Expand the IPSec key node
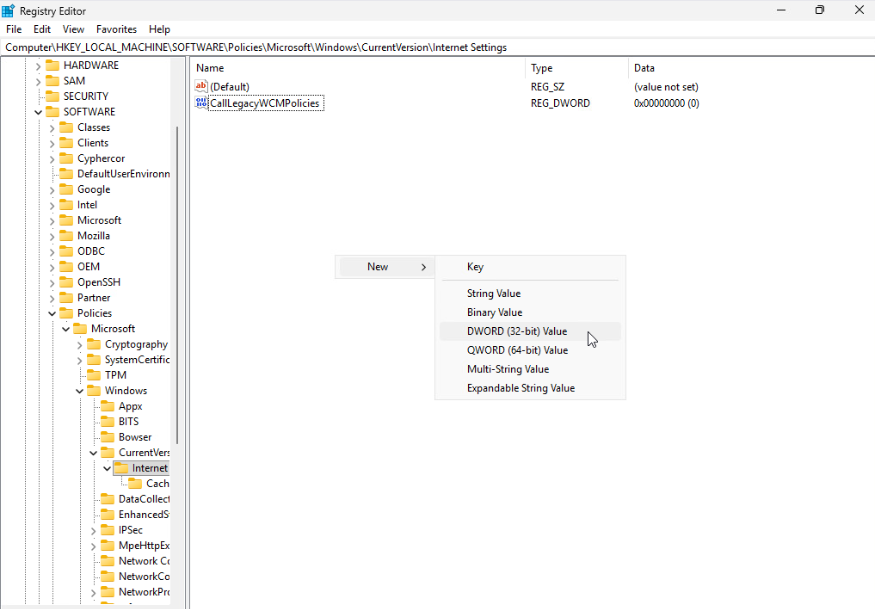875x609 pixels. (94, 530)
